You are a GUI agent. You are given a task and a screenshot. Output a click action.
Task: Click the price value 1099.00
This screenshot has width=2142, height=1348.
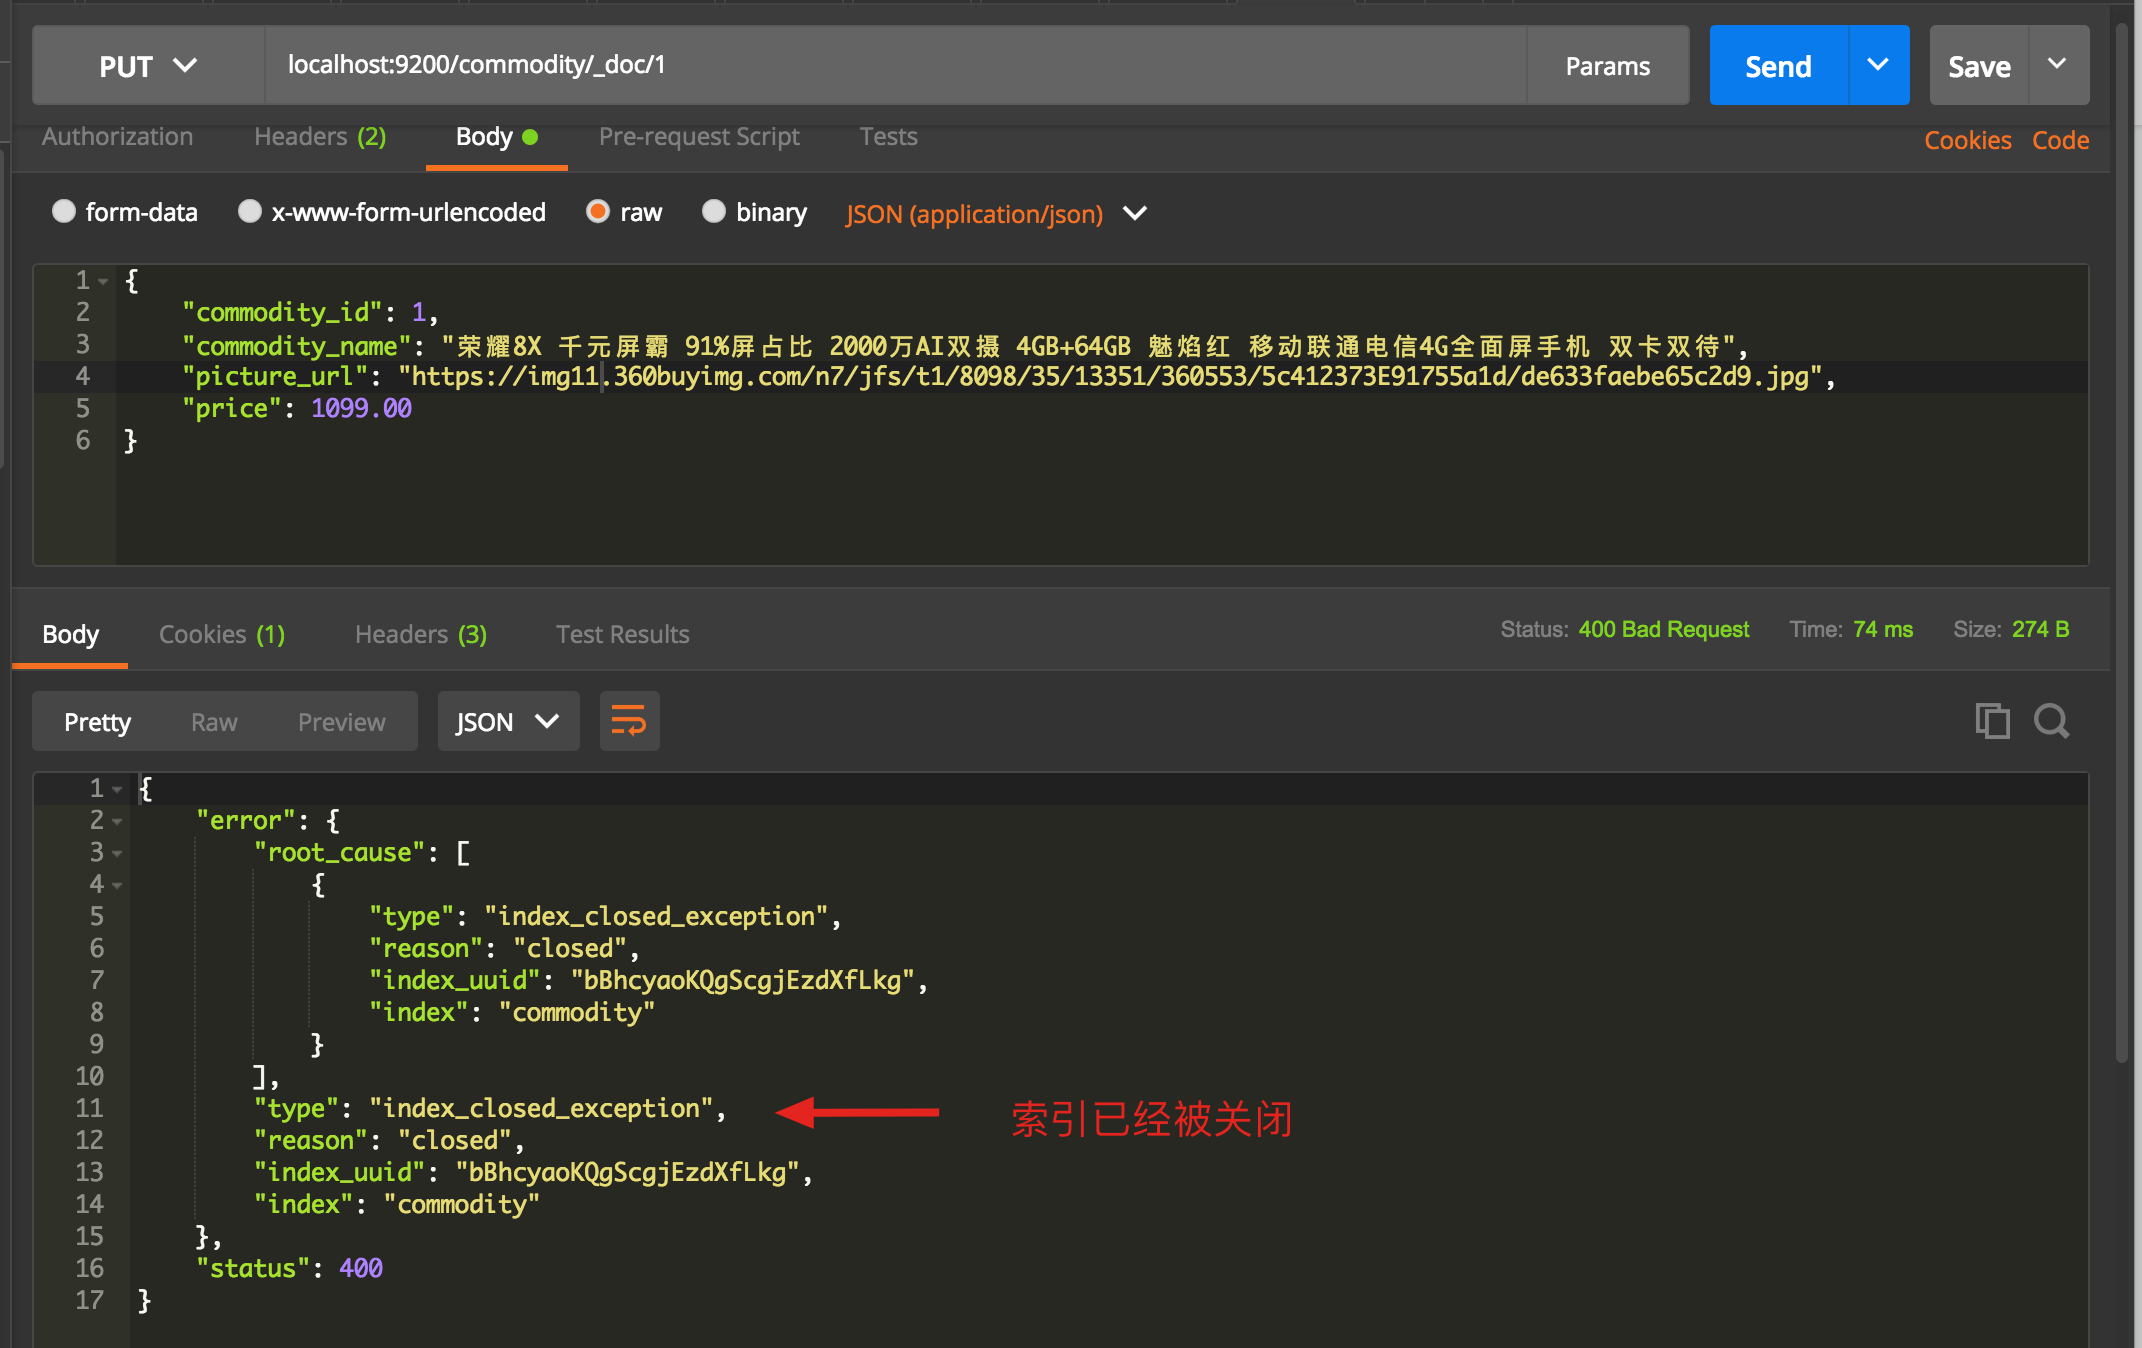[x=361, y=409]
